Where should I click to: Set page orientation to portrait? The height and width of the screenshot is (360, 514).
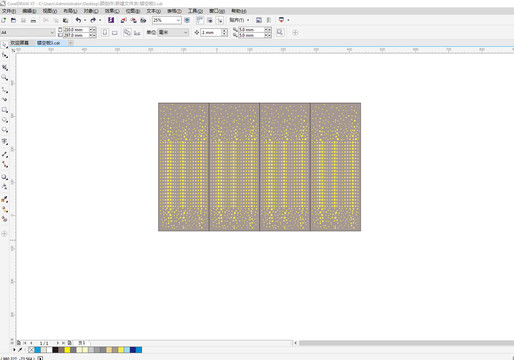point(105,32)
